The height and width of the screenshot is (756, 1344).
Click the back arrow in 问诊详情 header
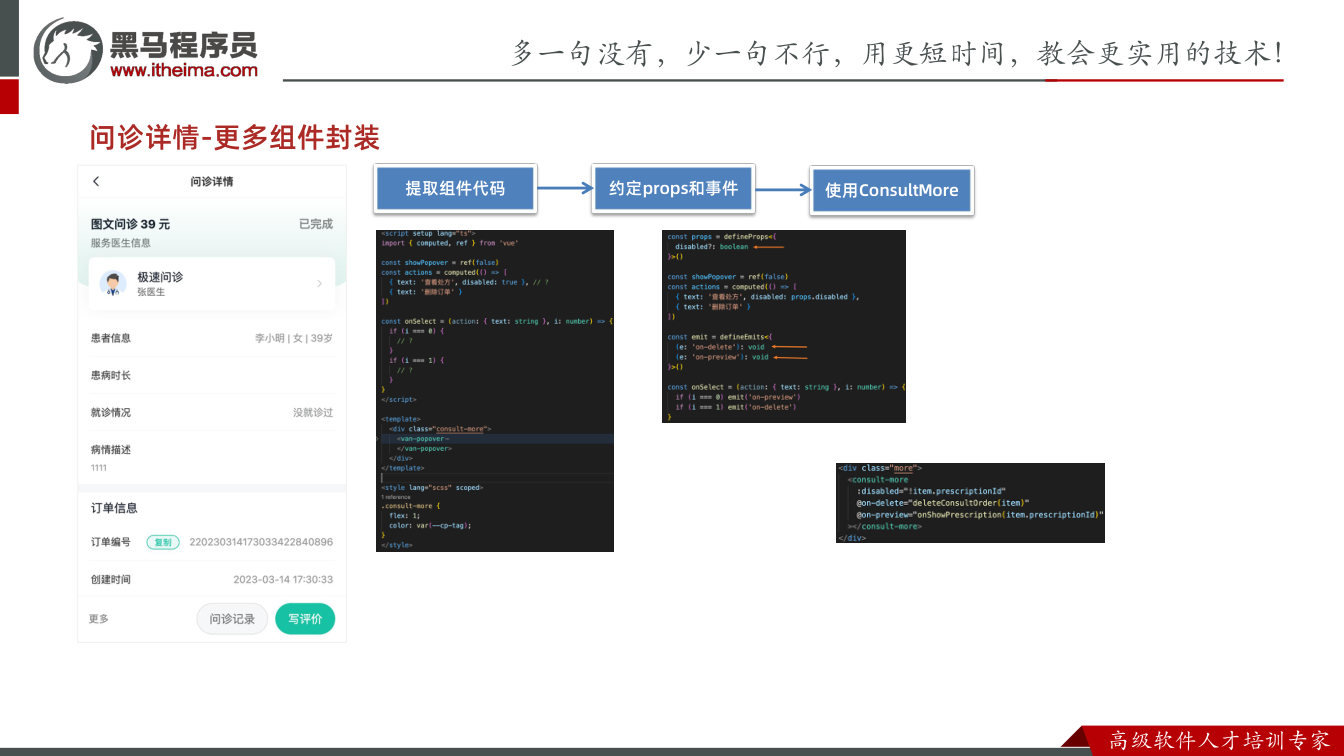(x=96, y=181)
